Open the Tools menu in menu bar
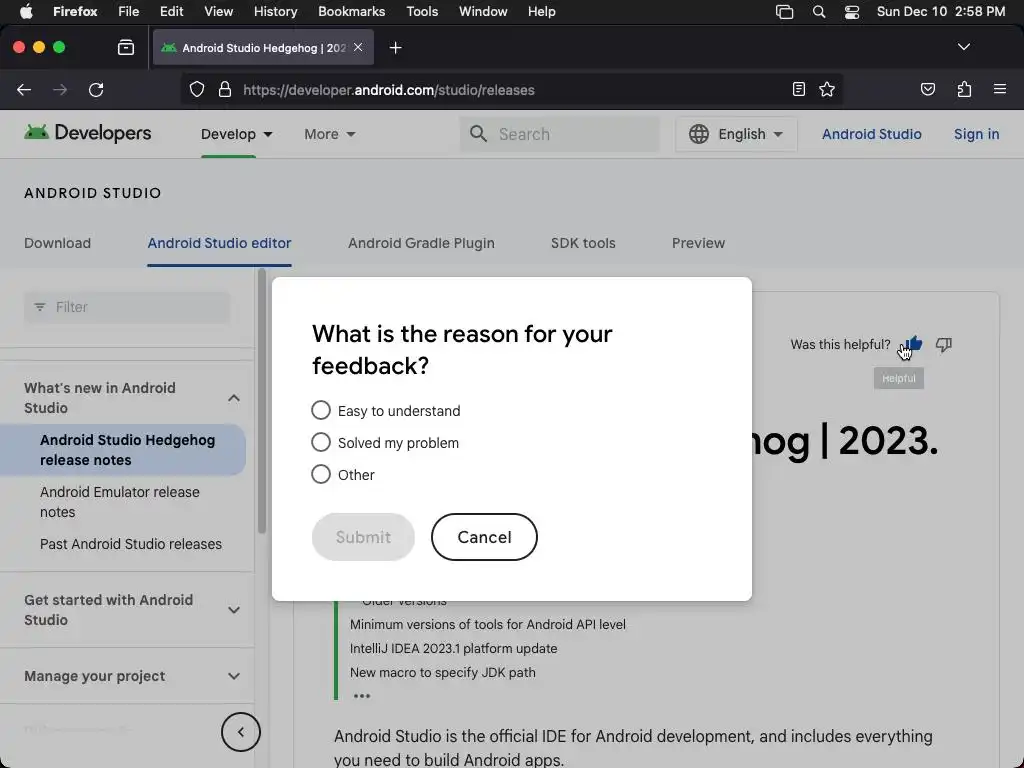This screenshot has width=1024, height=768. coord(422,12)
